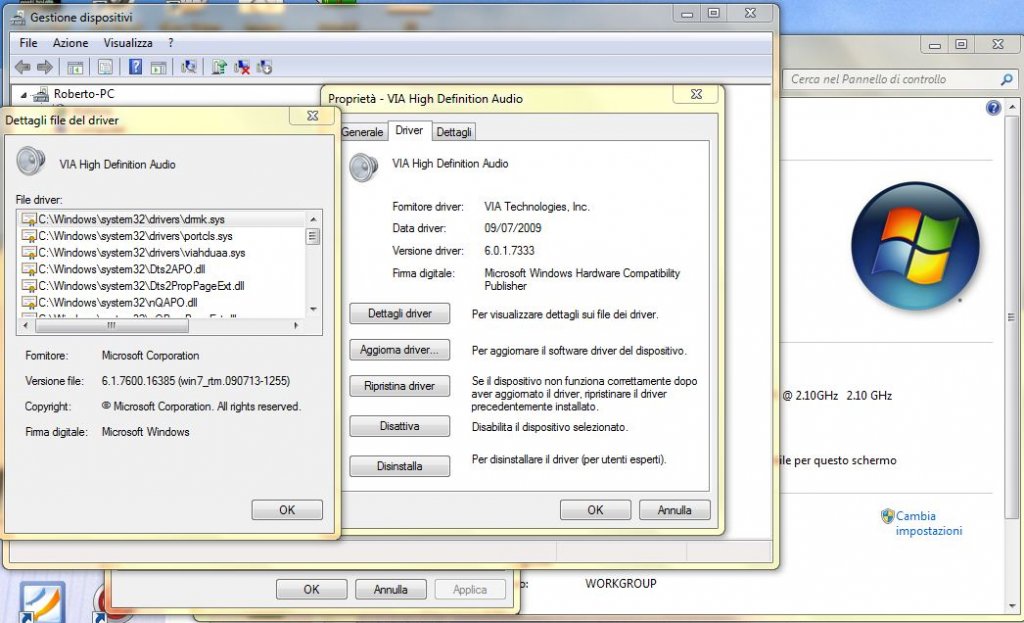This screenshot has height=623, width=1024.
Task: Select the portcls.sys driver file row
Action: pyautogui.click(x=163, y=236)
